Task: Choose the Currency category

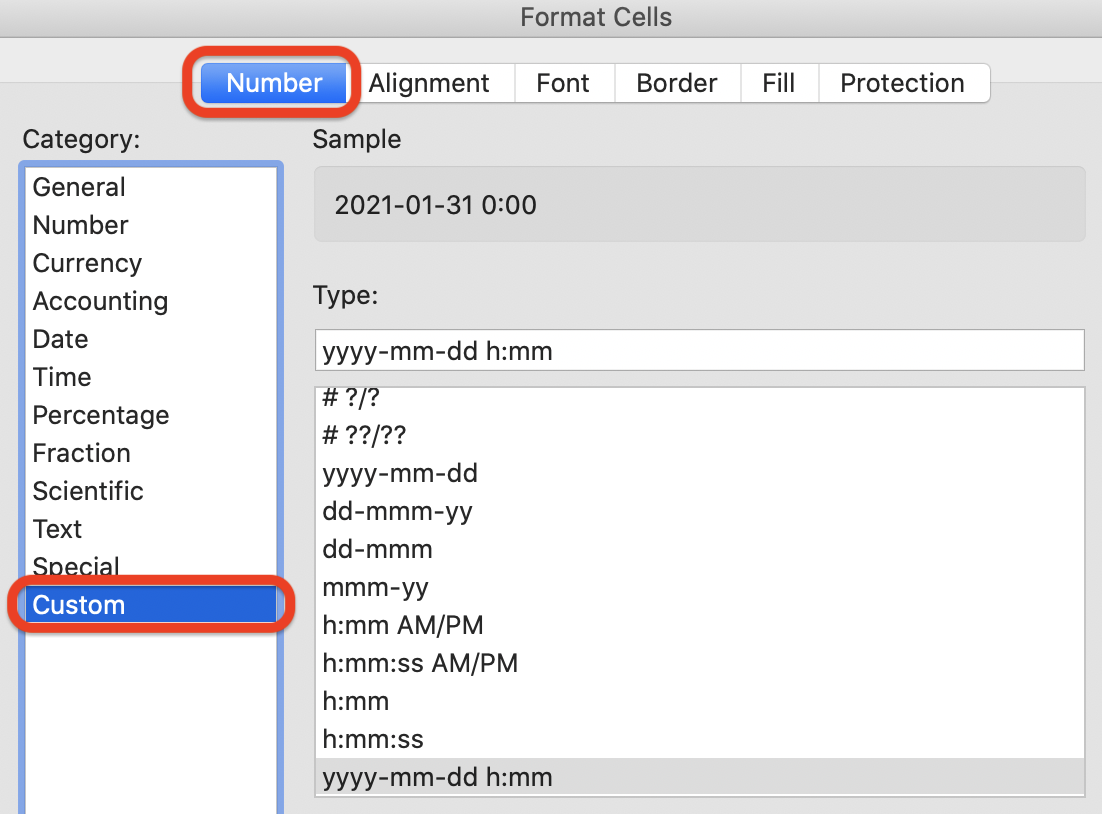Action: [x=87, y=263]
